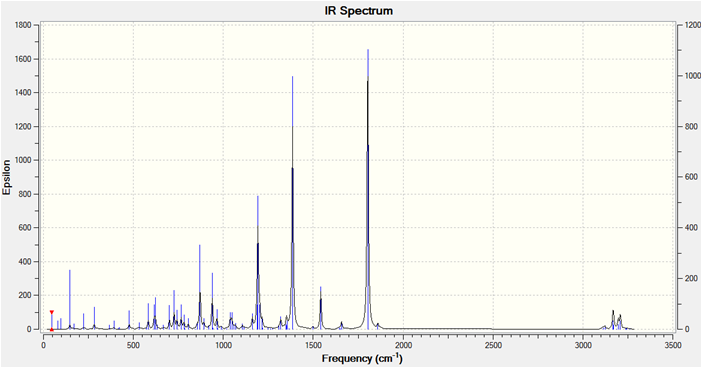Click the IR Spectrum plot title

[x=359, y=11]
